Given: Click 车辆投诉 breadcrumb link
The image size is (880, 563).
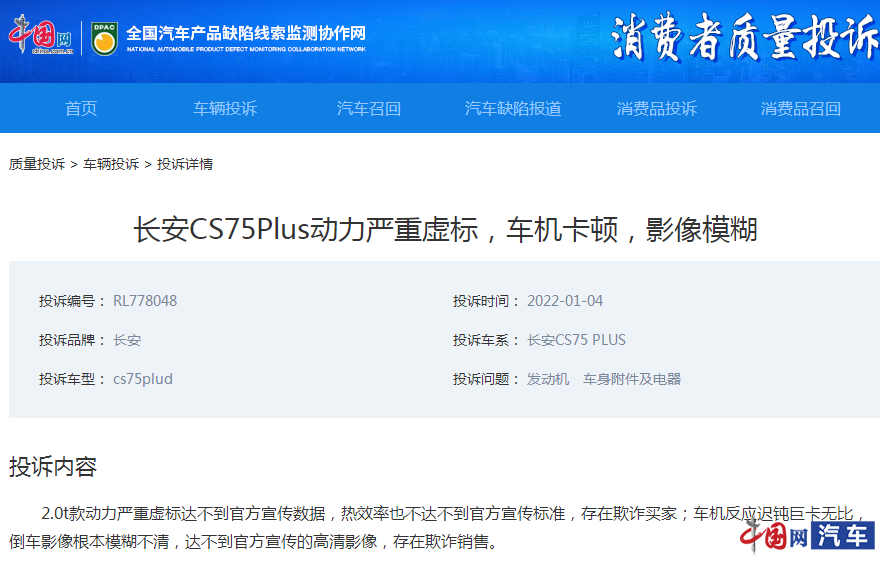Looking at the screenshot, I should pos(111,164).
